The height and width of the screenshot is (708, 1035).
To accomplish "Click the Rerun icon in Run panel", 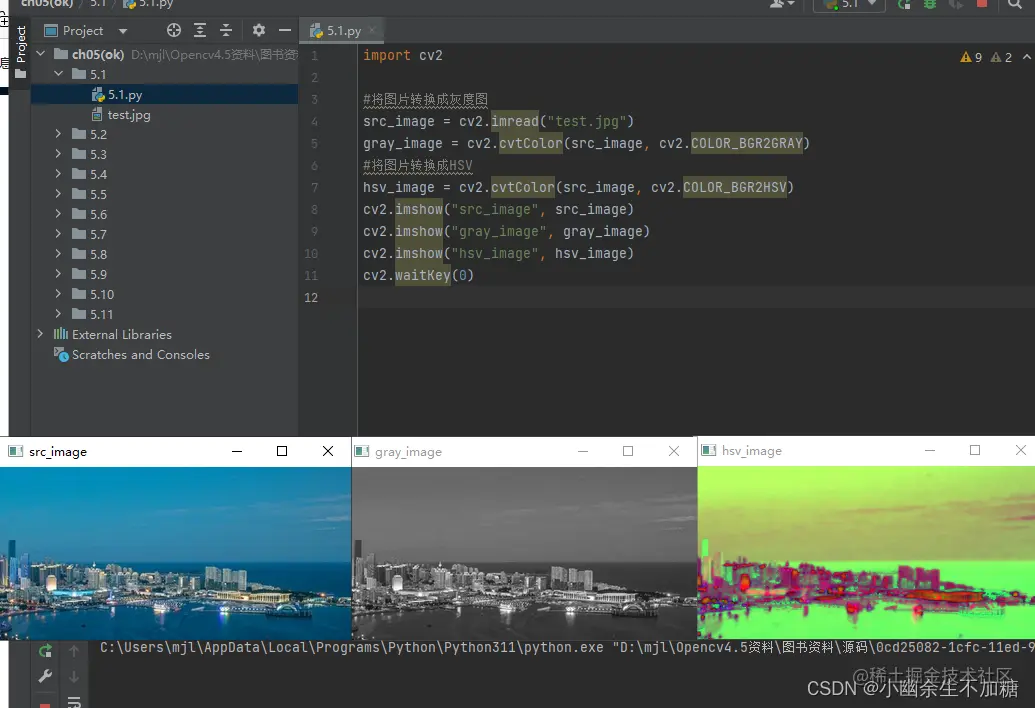I will (x=45, y=651).
